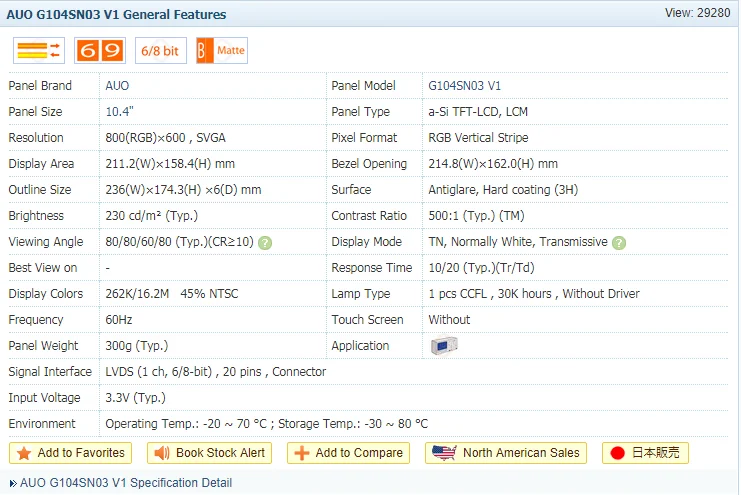The height and width of the screenshot is (495, 741).
Task: Expand AUO G104SN03 V1 Specification Detail
Action: click(x=121, y=483)
